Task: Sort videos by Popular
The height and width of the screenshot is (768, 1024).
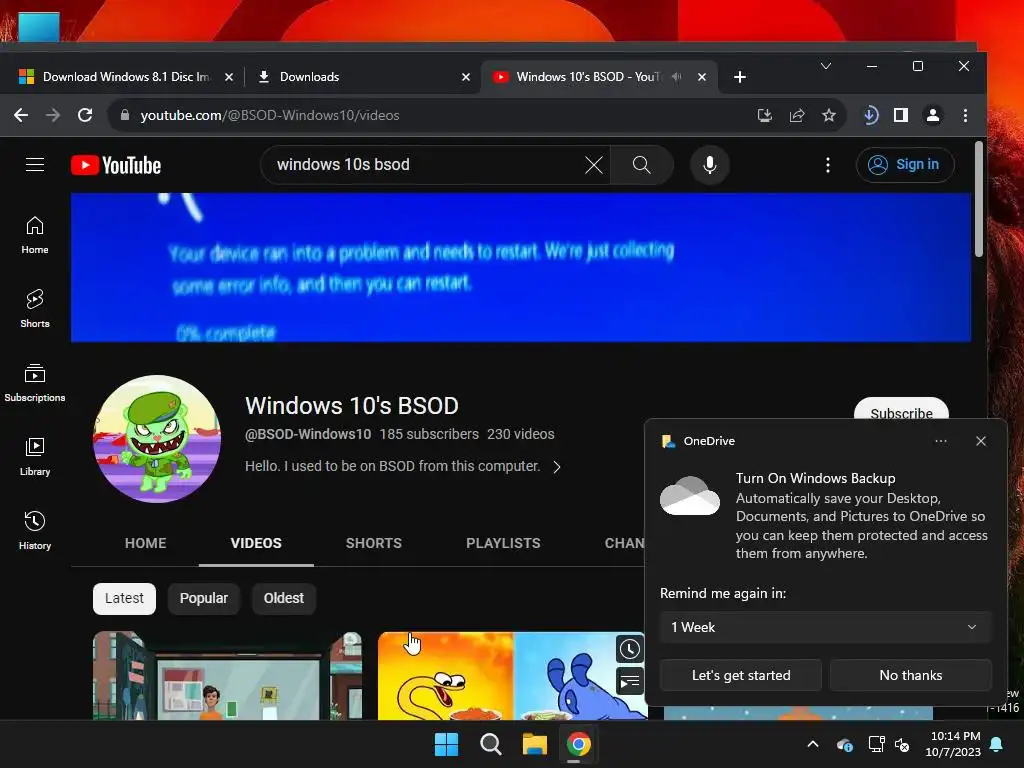Action: coord(204,599)
